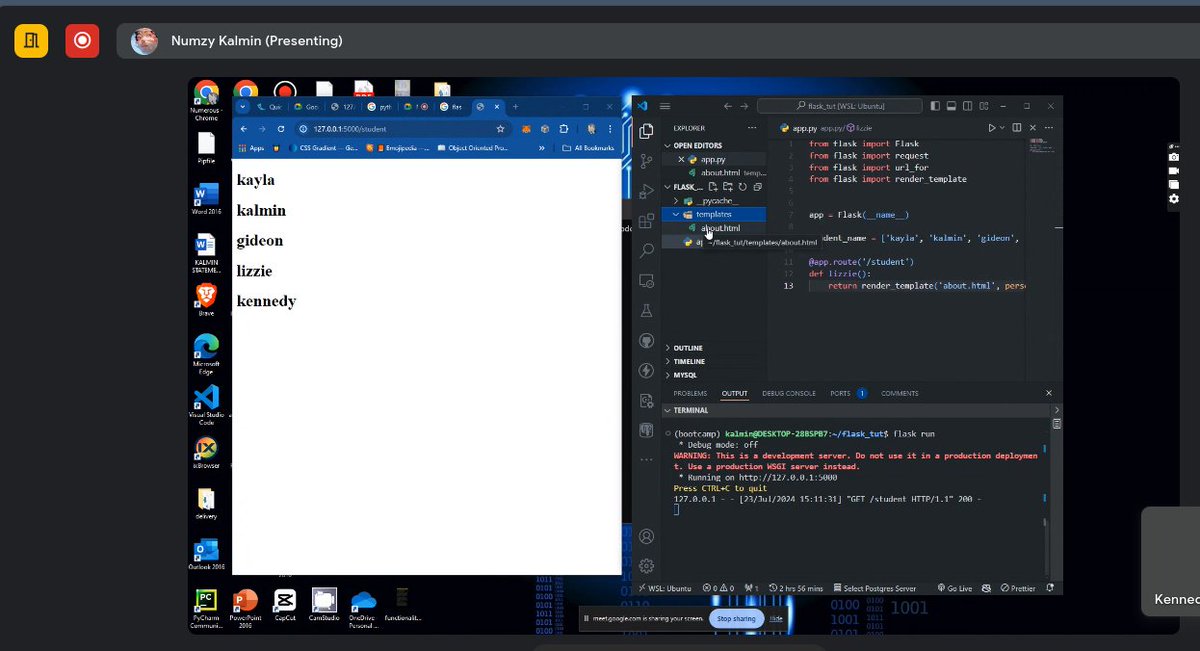Image resolution: width=1200 pixels, height=651 pixels.
Task: Switch to the OUTPUT panel tab
Action: 734,393
